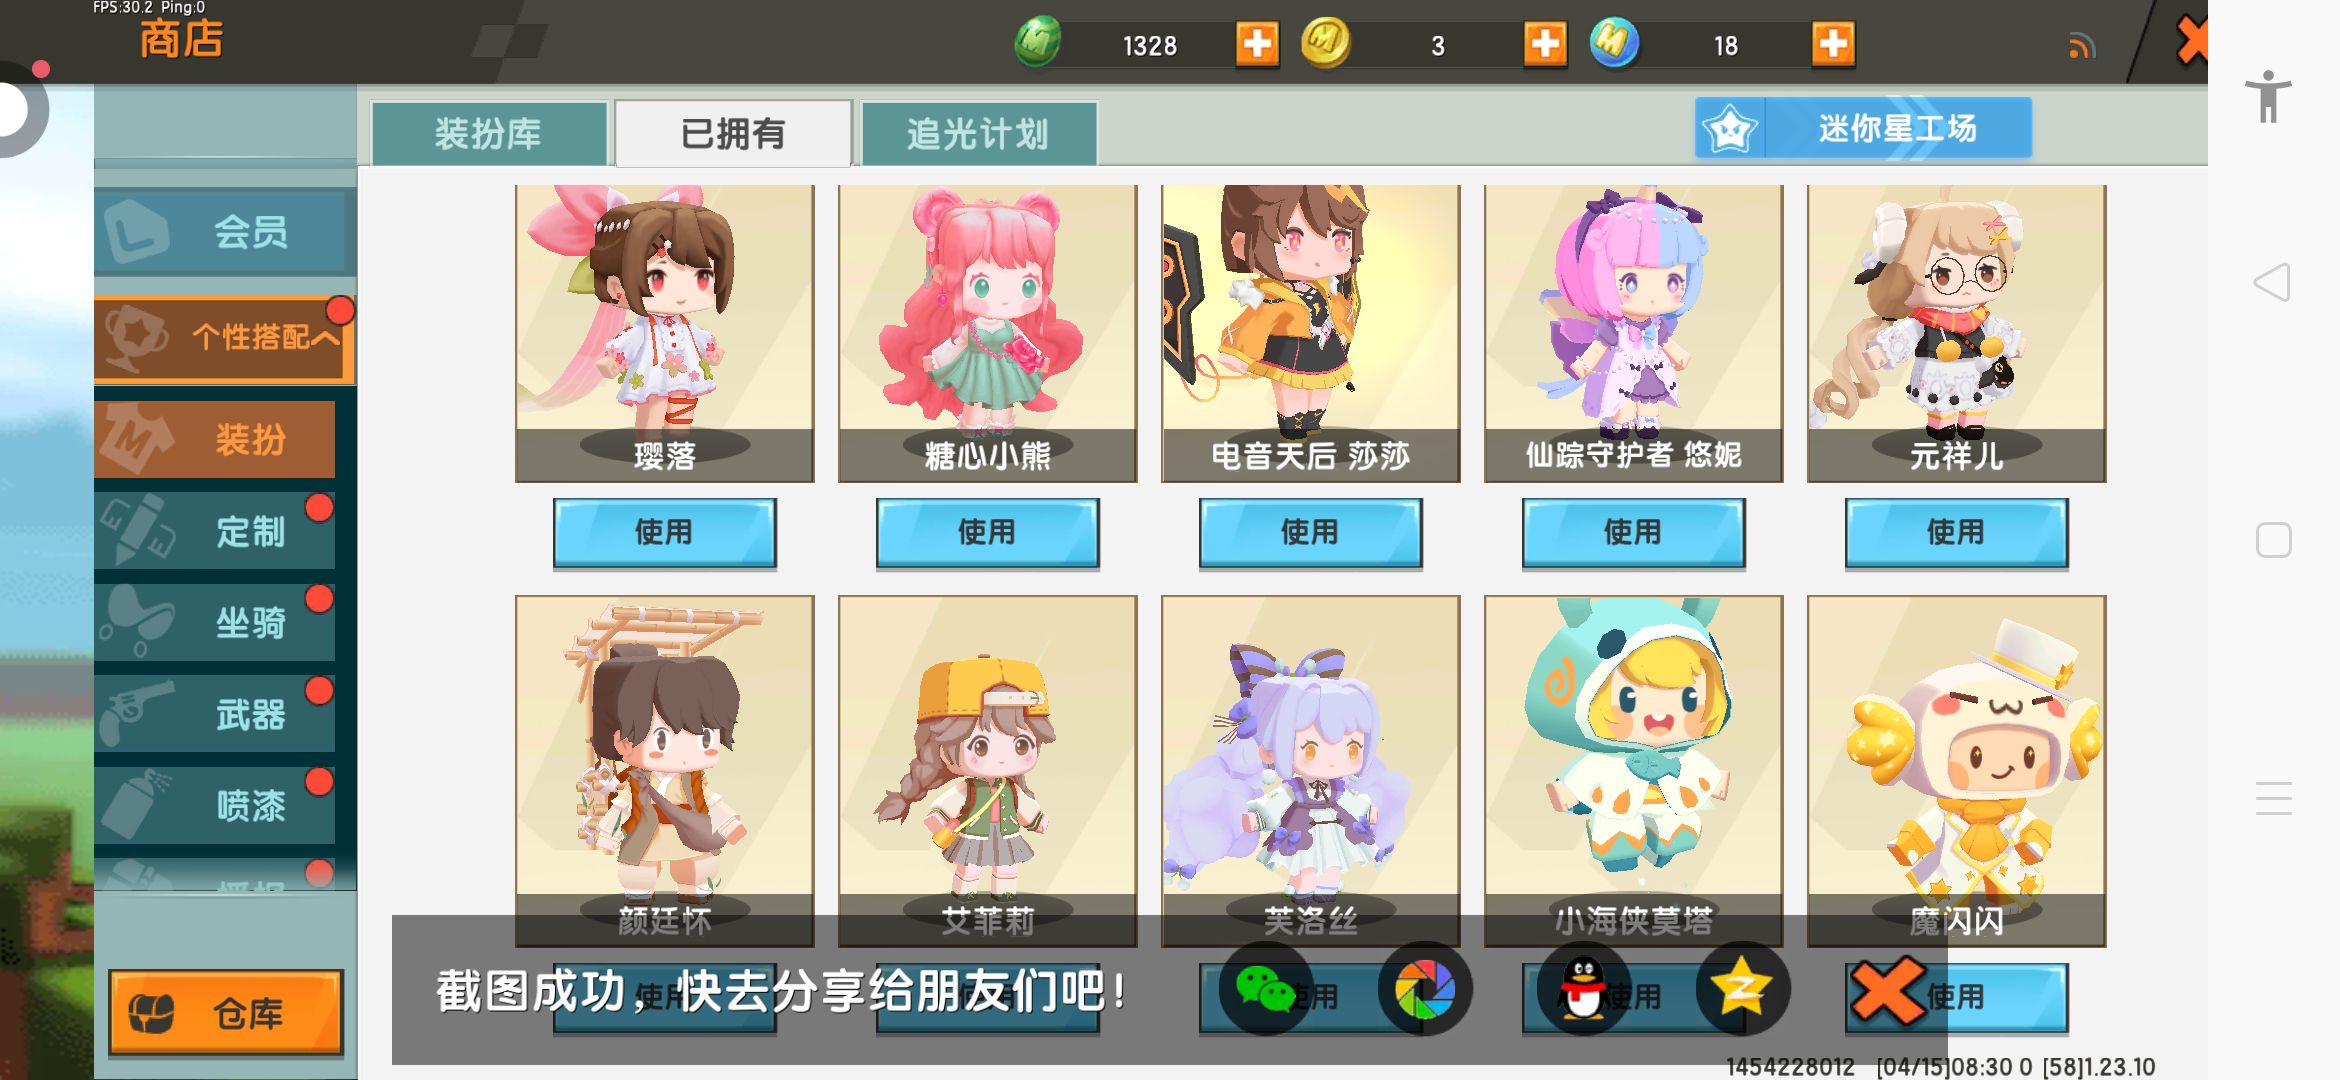This screenshot has width=2340, height=1080.
Task: Use the 元祥儿 outfit
Action: (1956, 532)
